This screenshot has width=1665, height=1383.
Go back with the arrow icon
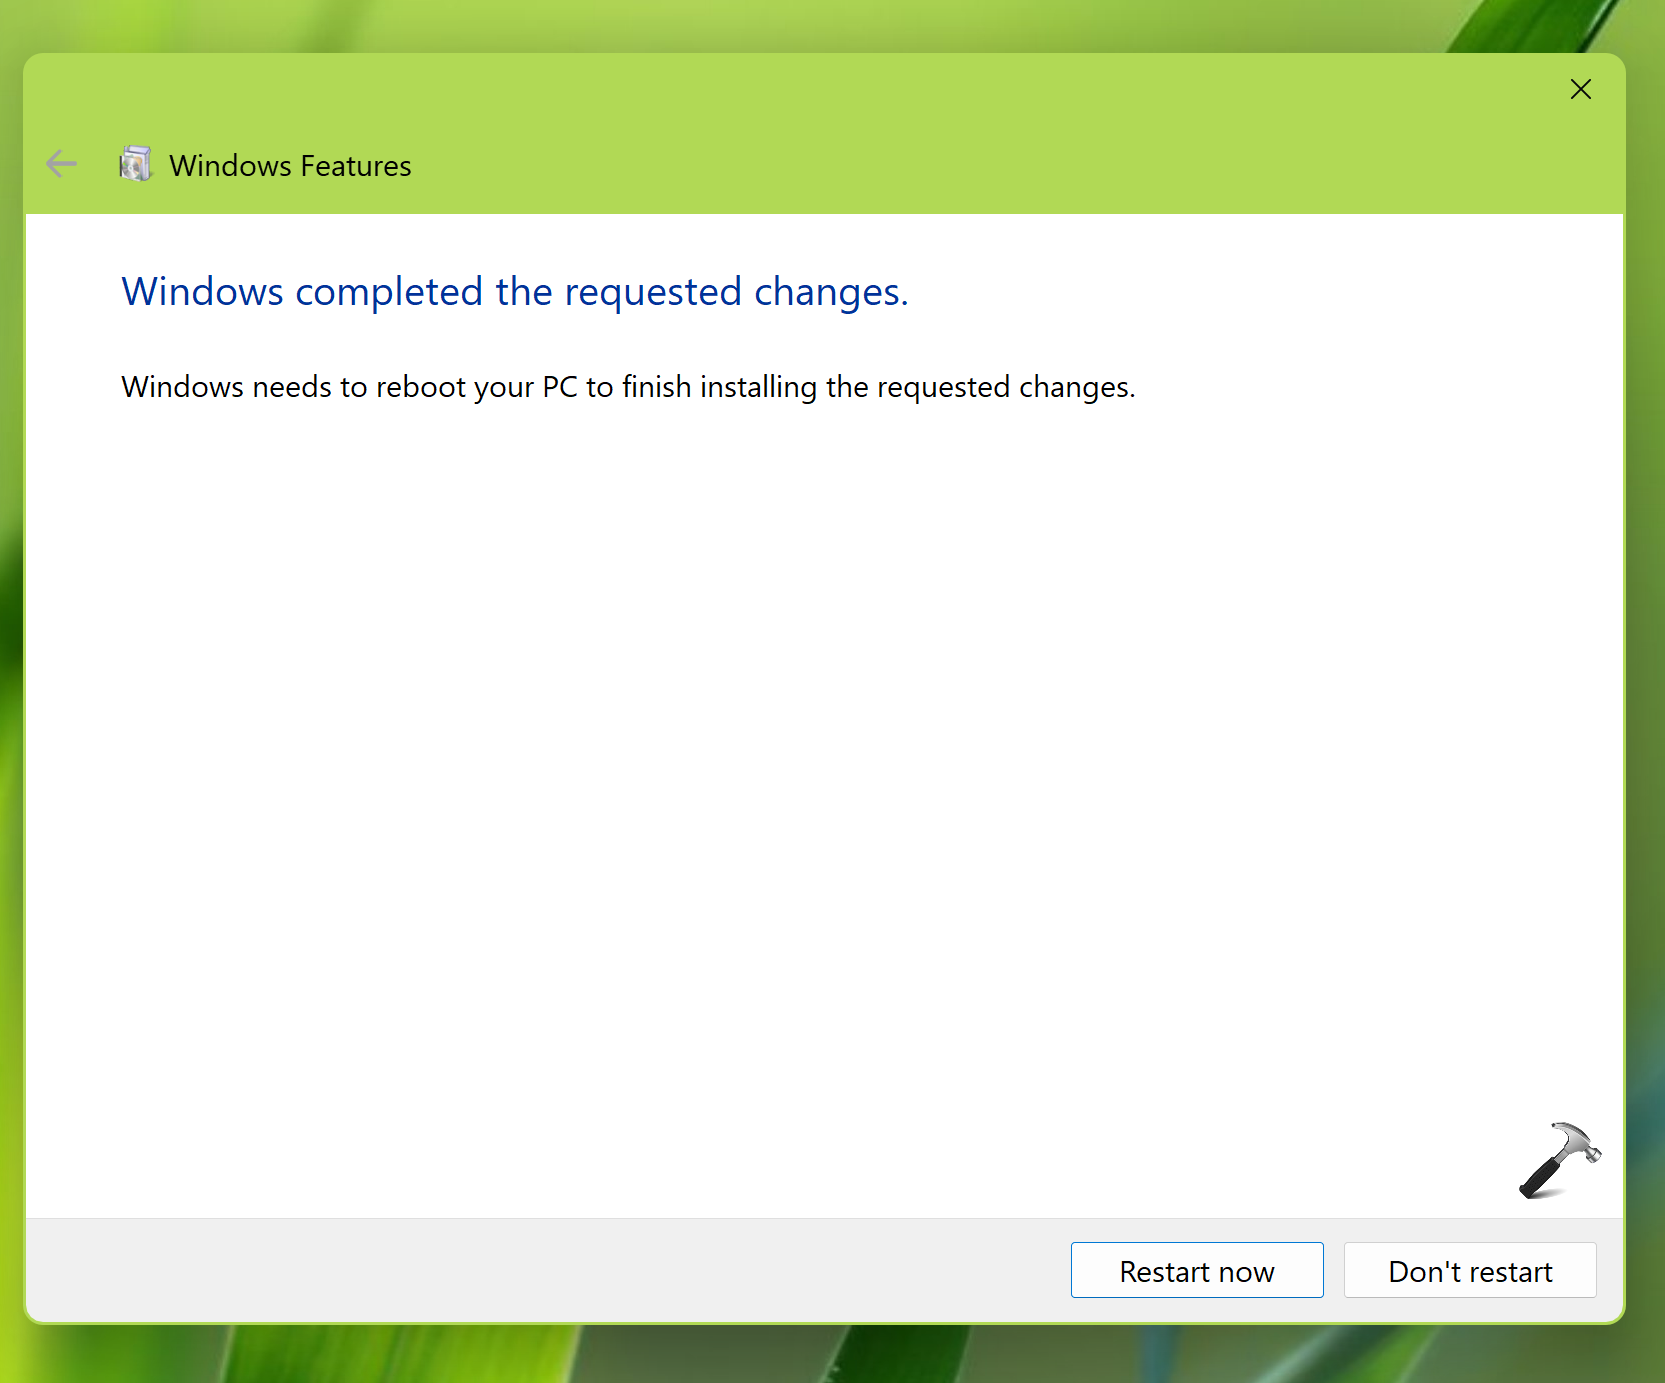(x=62, y=164)
